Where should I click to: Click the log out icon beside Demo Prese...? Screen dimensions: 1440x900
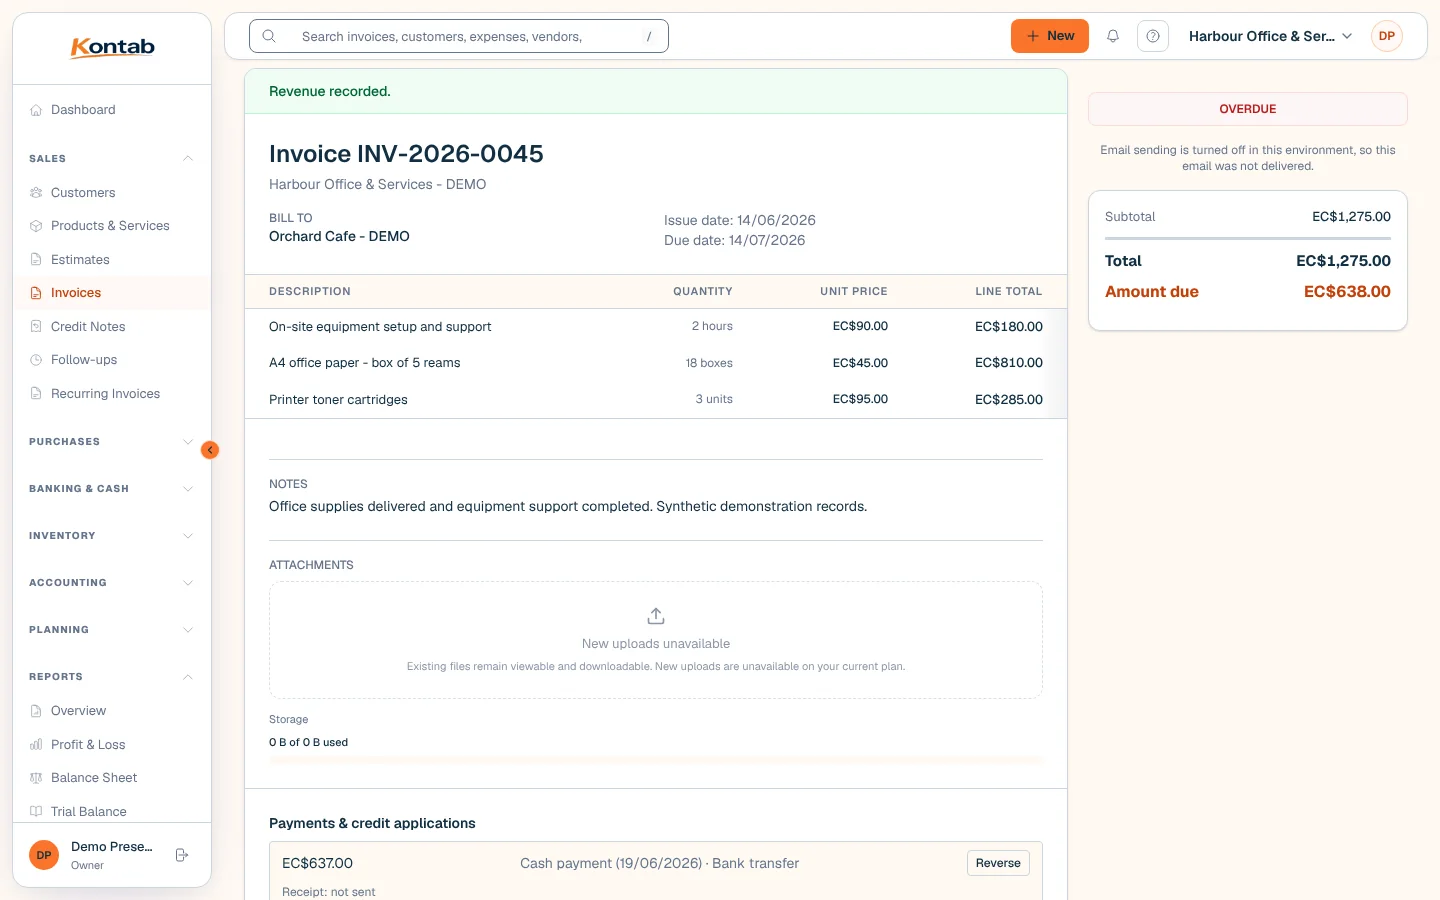(182, 855)
